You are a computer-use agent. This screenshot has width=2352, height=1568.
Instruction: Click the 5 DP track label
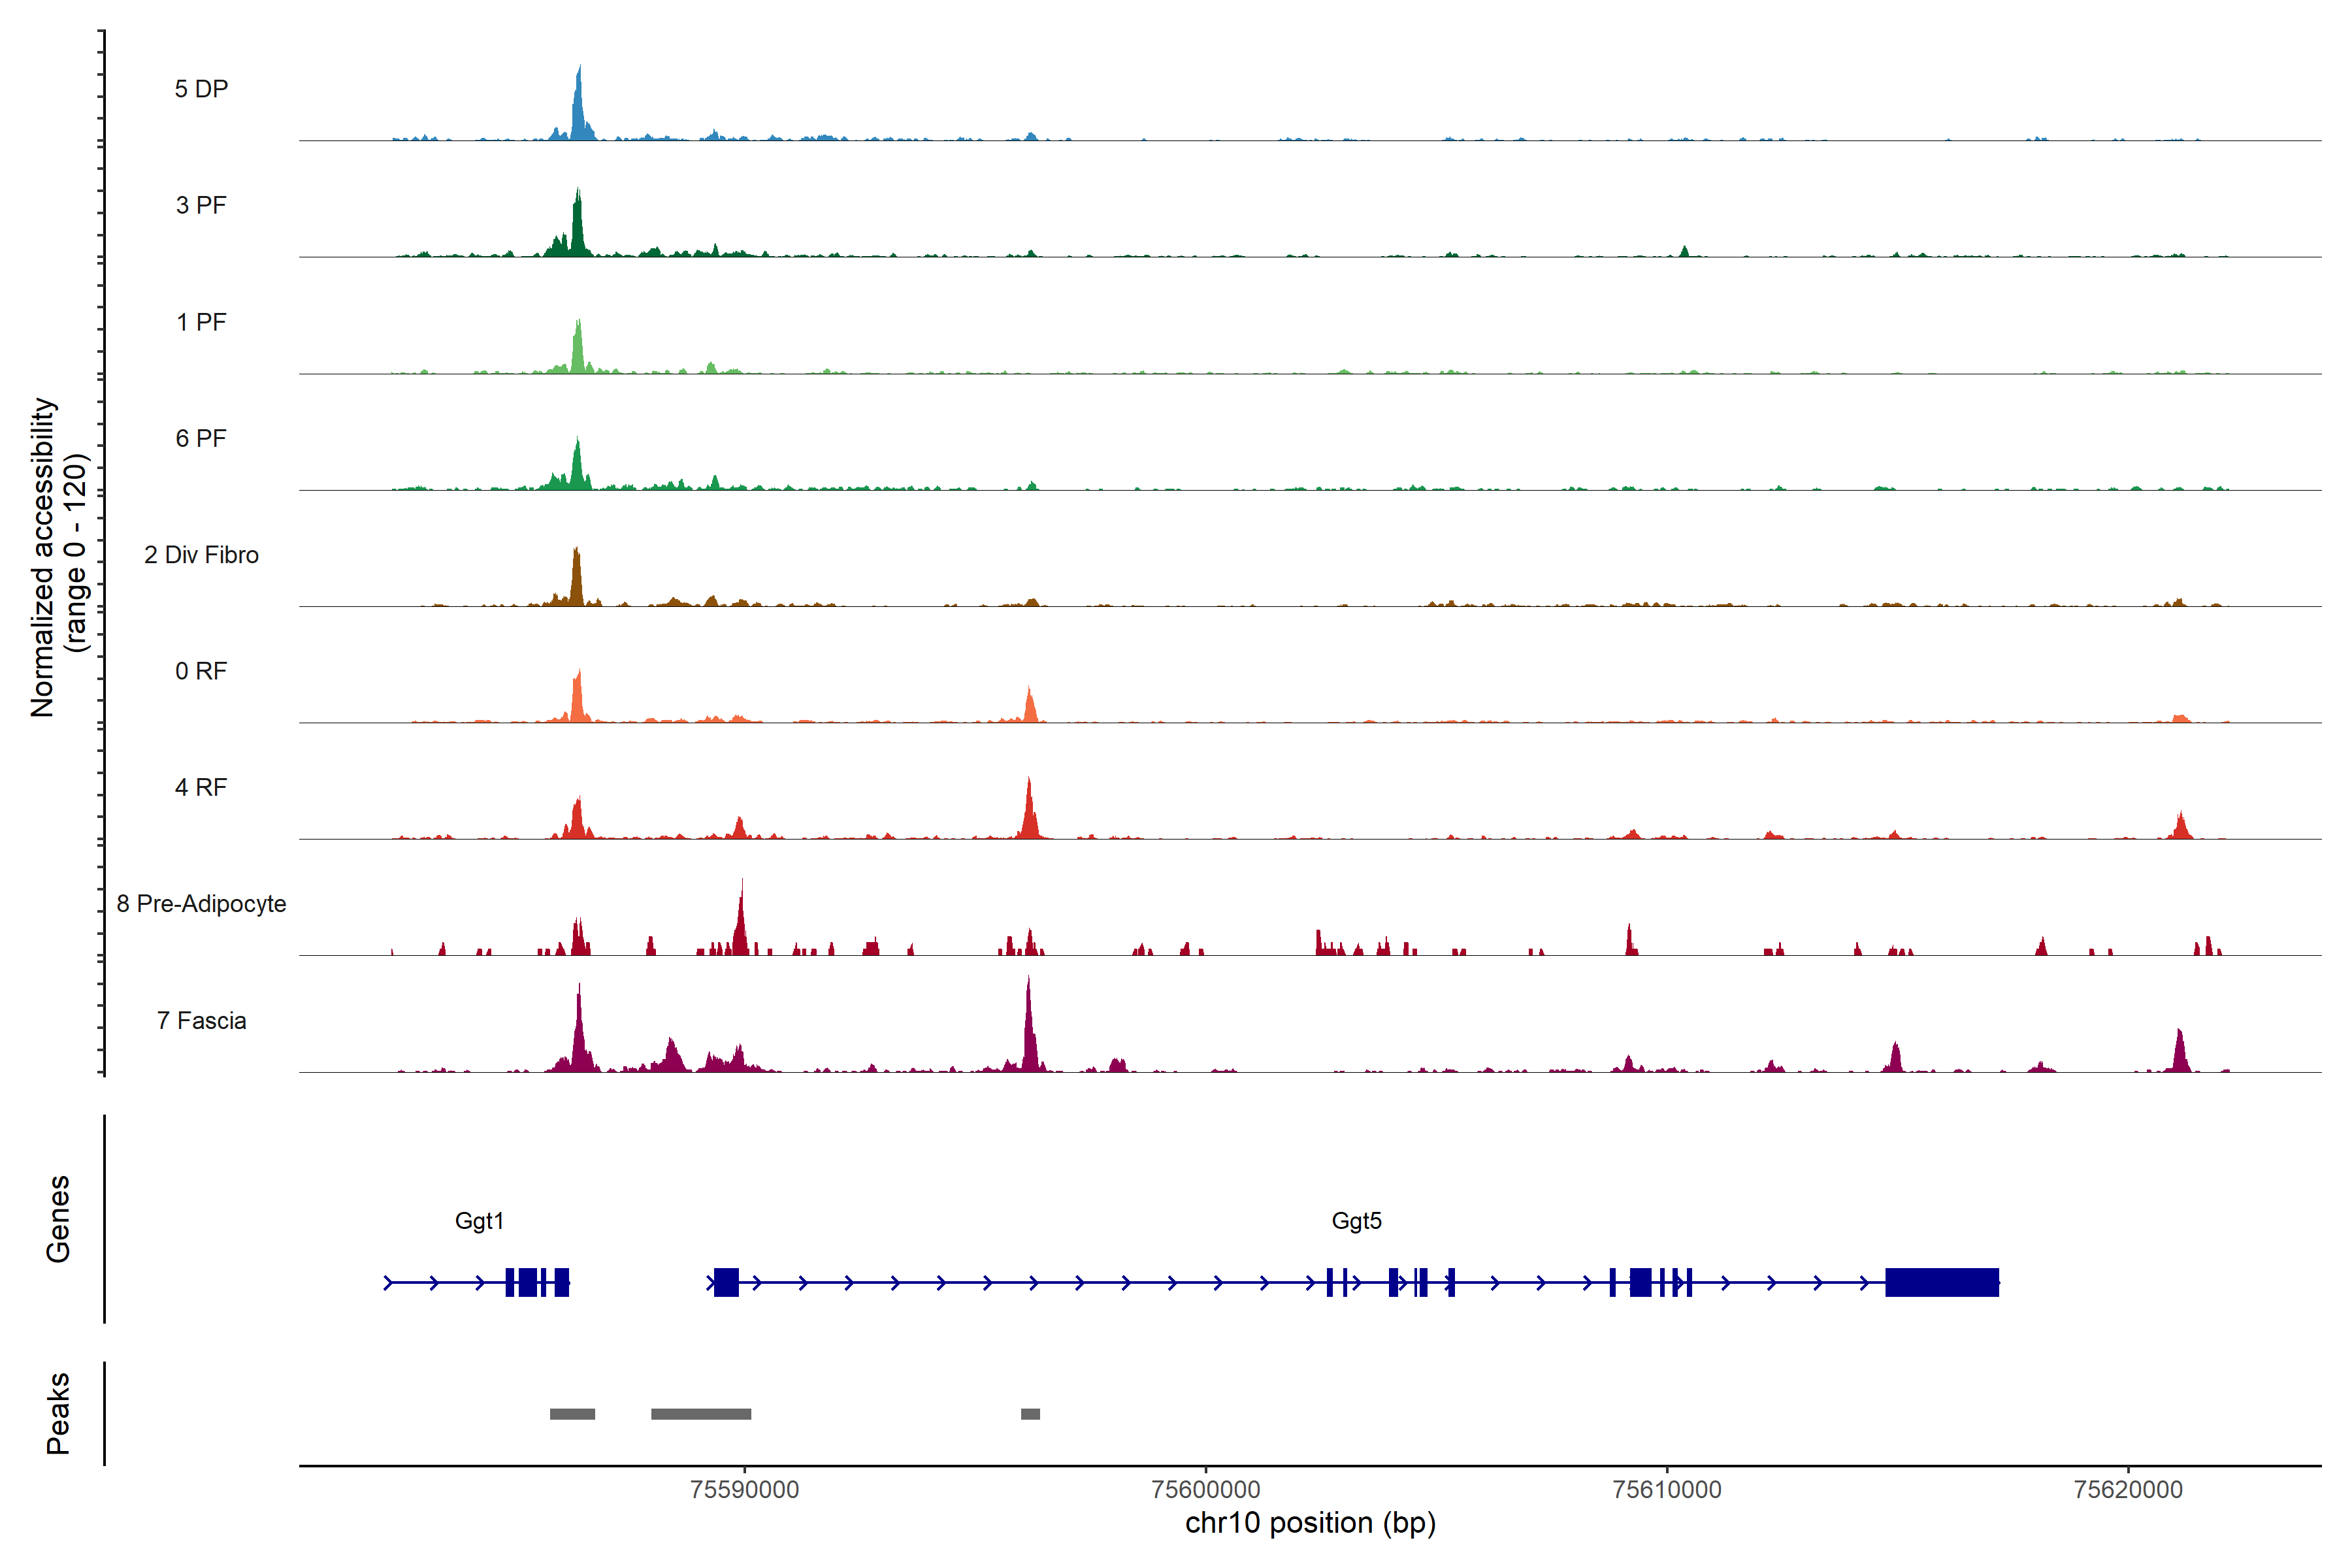[x=201, y=89]
